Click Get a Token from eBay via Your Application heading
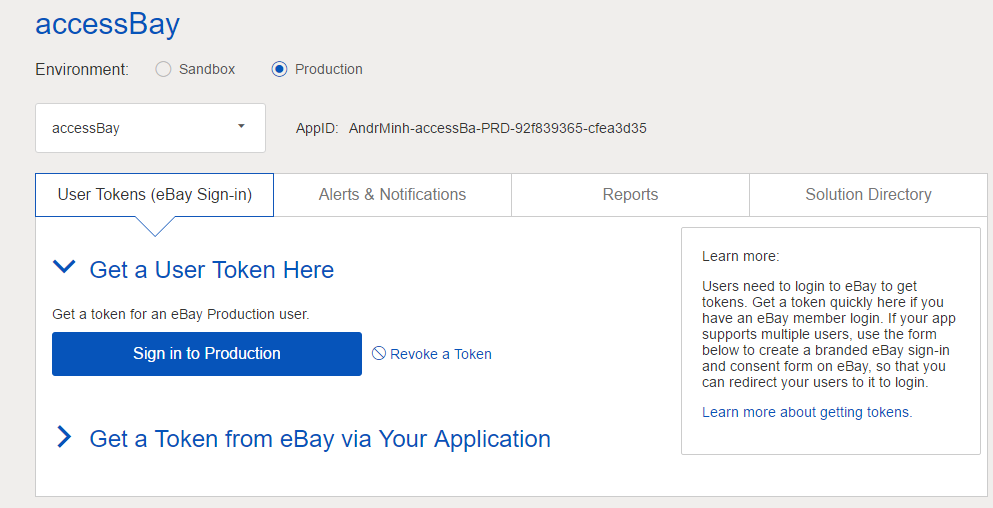 tap(320, 439)
